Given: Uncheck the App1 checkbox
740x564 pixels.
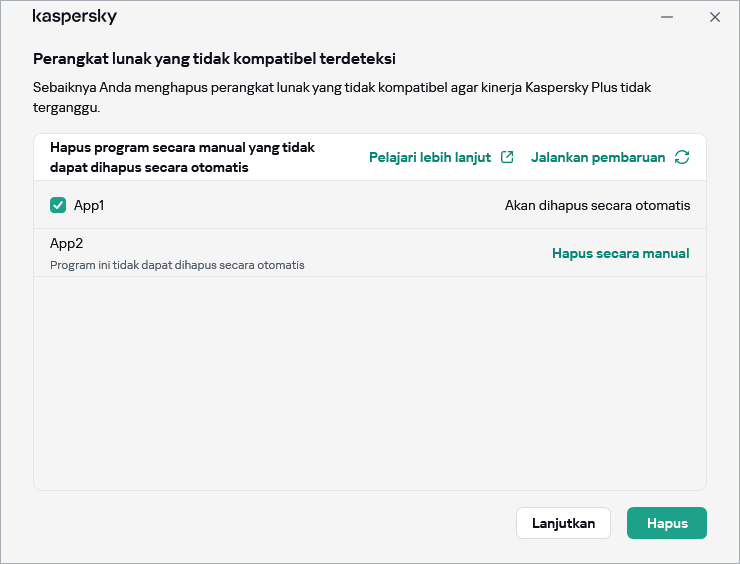Looking at the screenshot, I should coord(58,205).
